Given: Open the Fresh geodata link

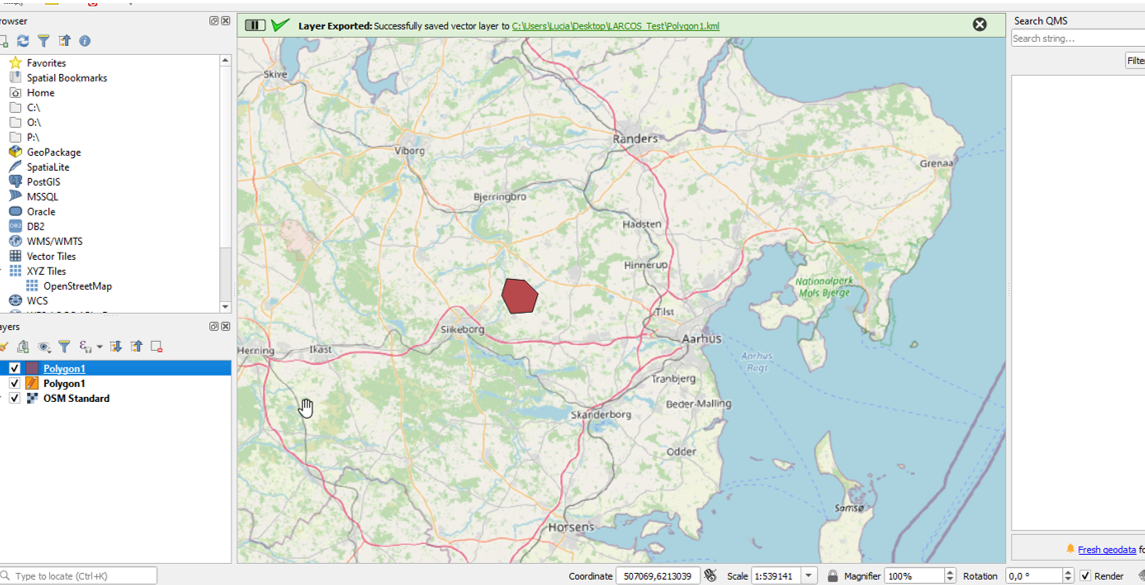Looking at the screenshot, I should [x=1106, y=549].
